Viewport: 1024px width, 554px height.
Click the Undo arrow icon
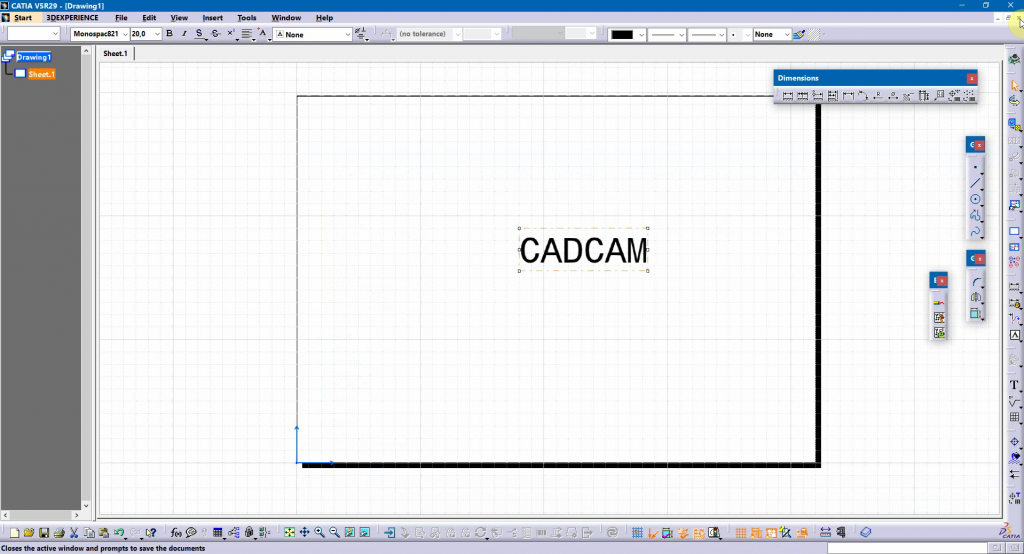tap(119, 533)
